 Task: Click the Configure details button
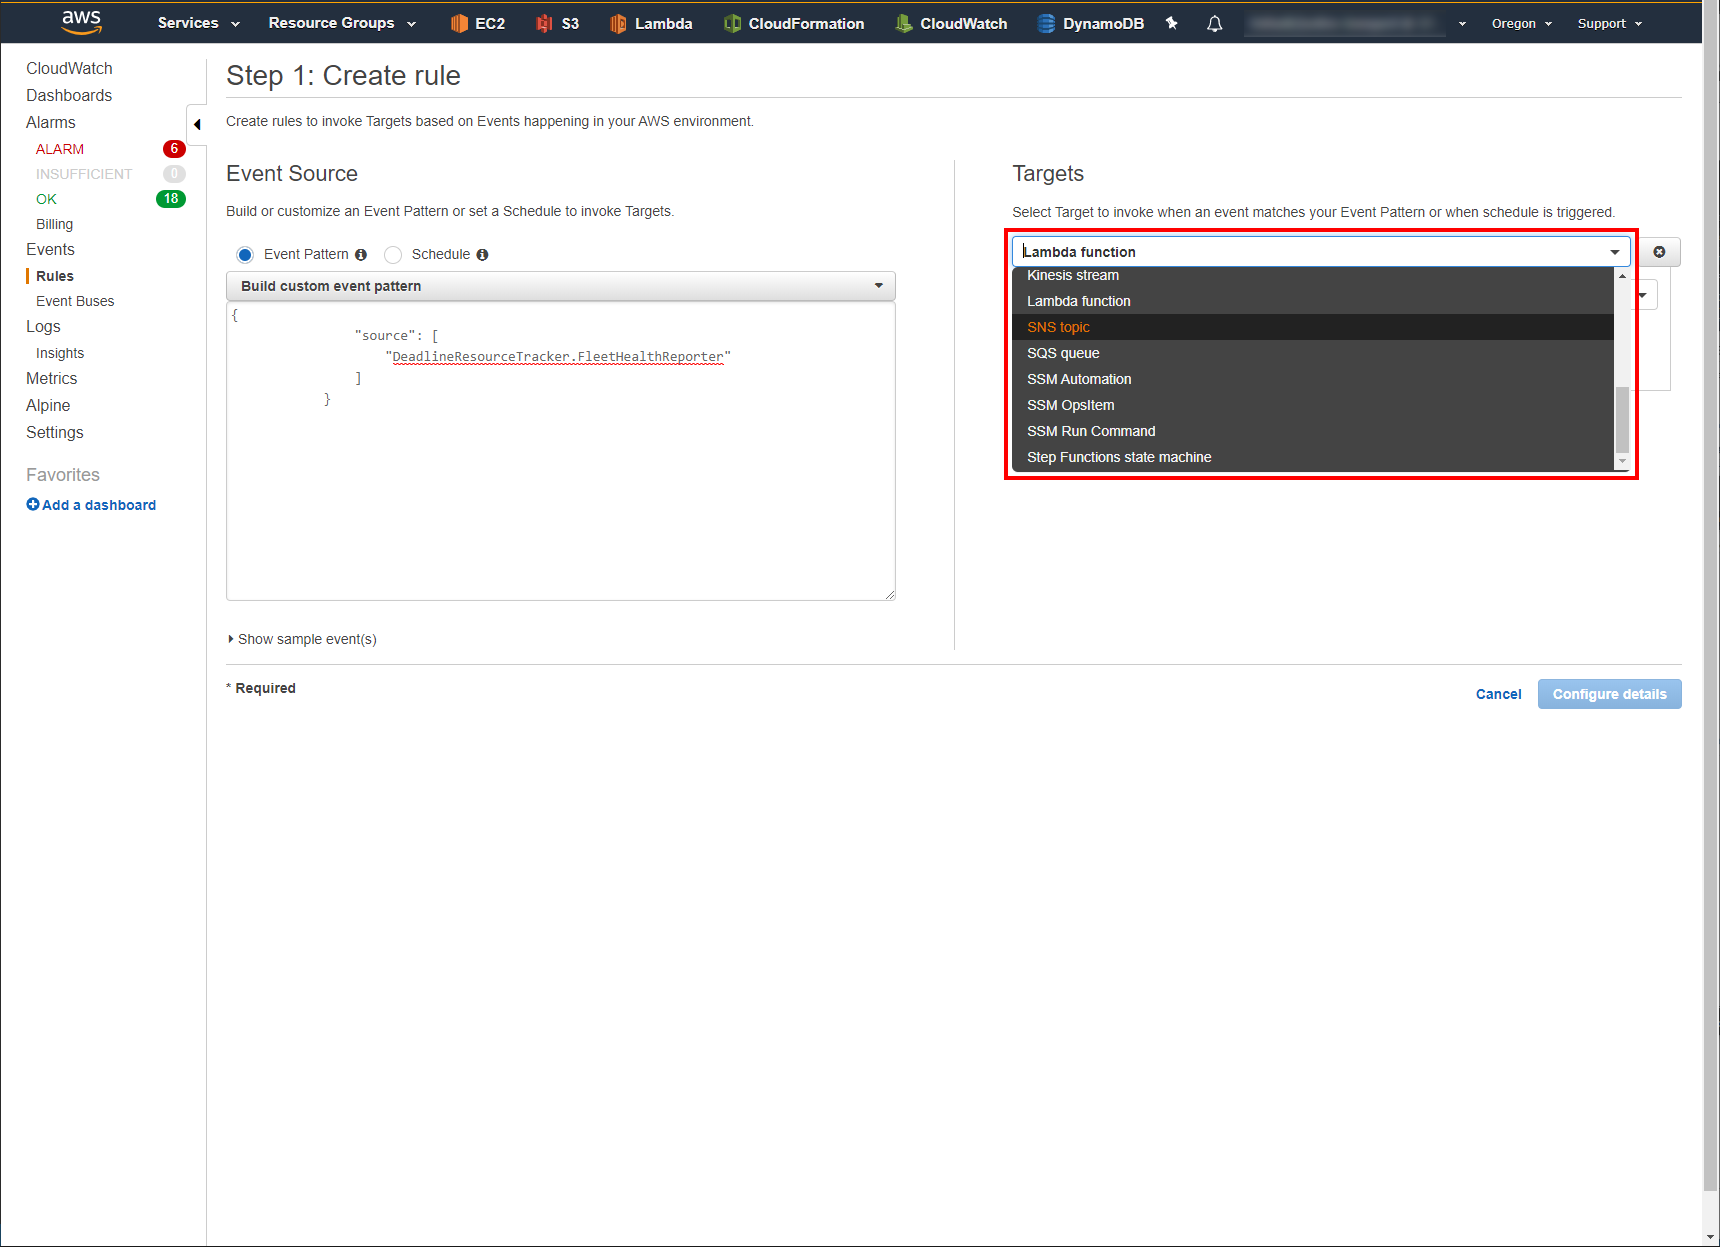click(1609, 693)
